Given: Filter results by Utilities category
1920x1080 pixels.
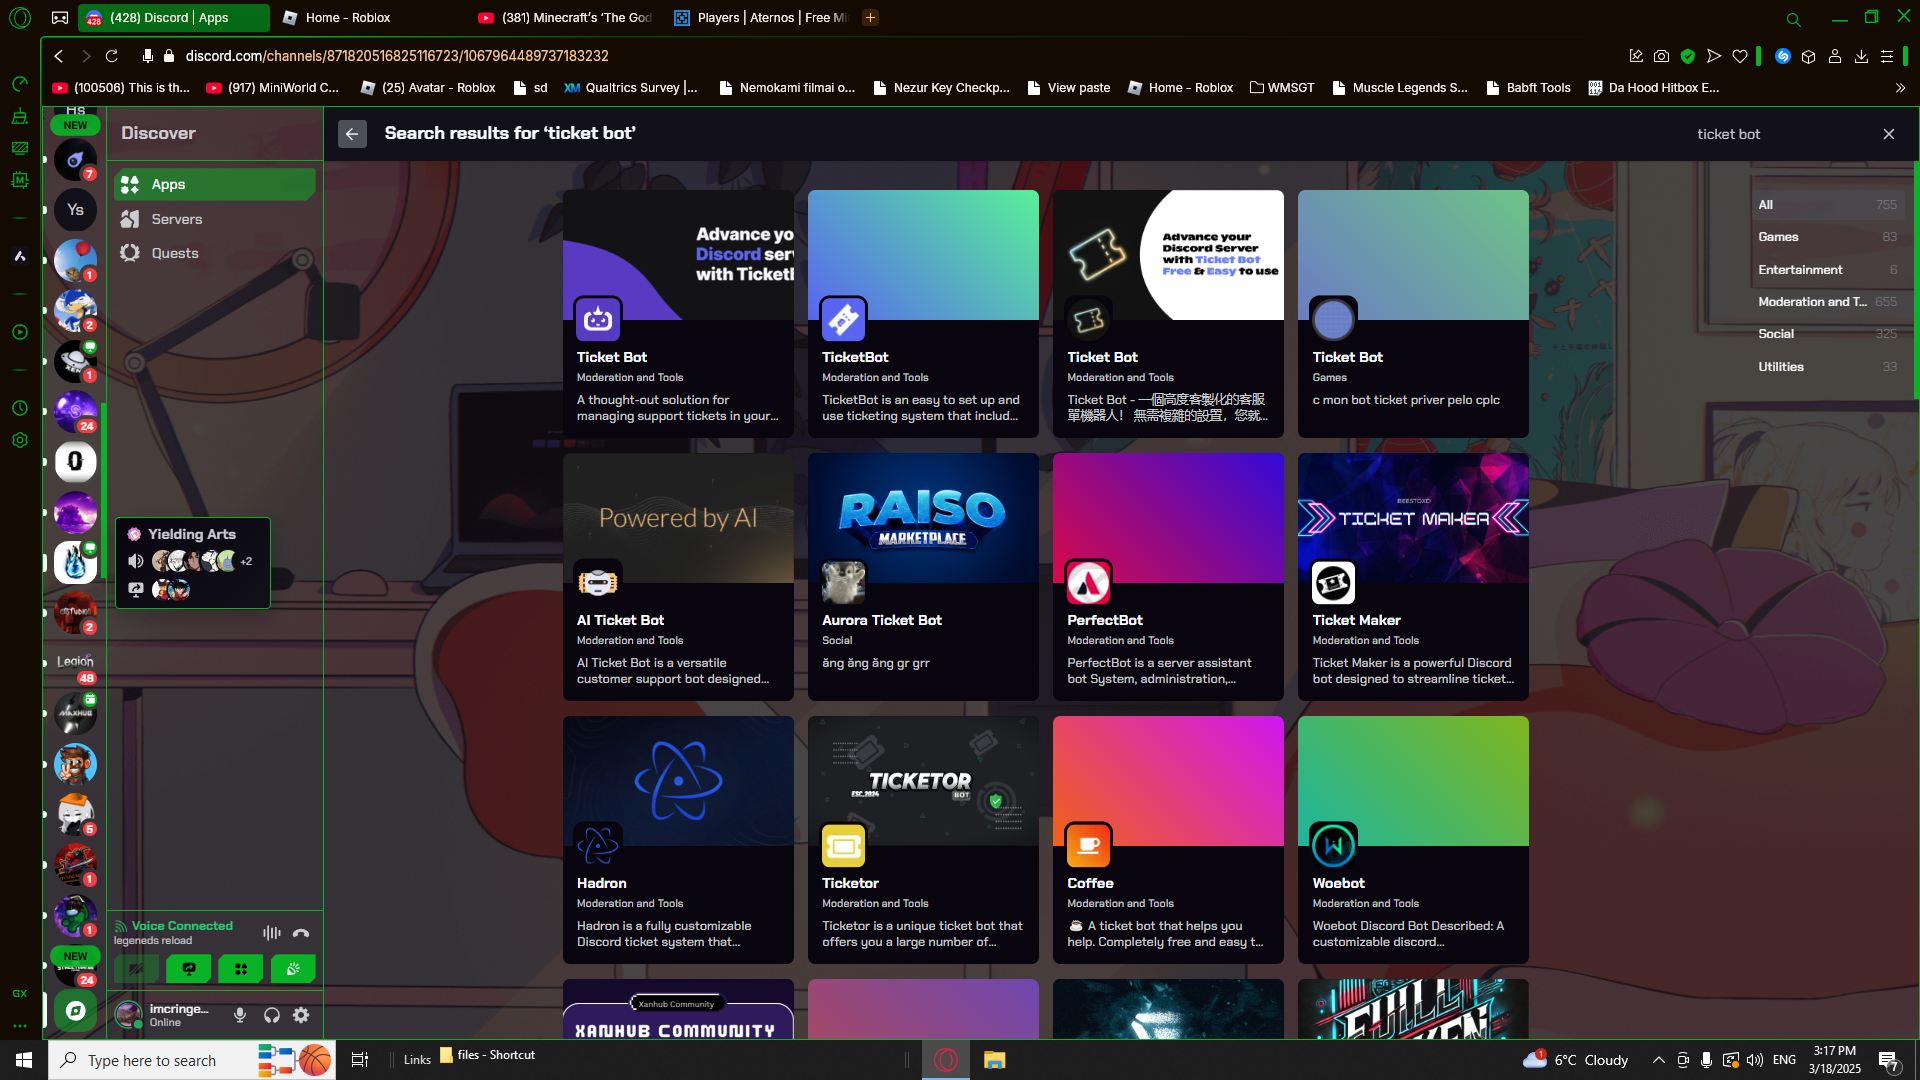Looking at the screenshot, I should click(x=1827, y=367).
